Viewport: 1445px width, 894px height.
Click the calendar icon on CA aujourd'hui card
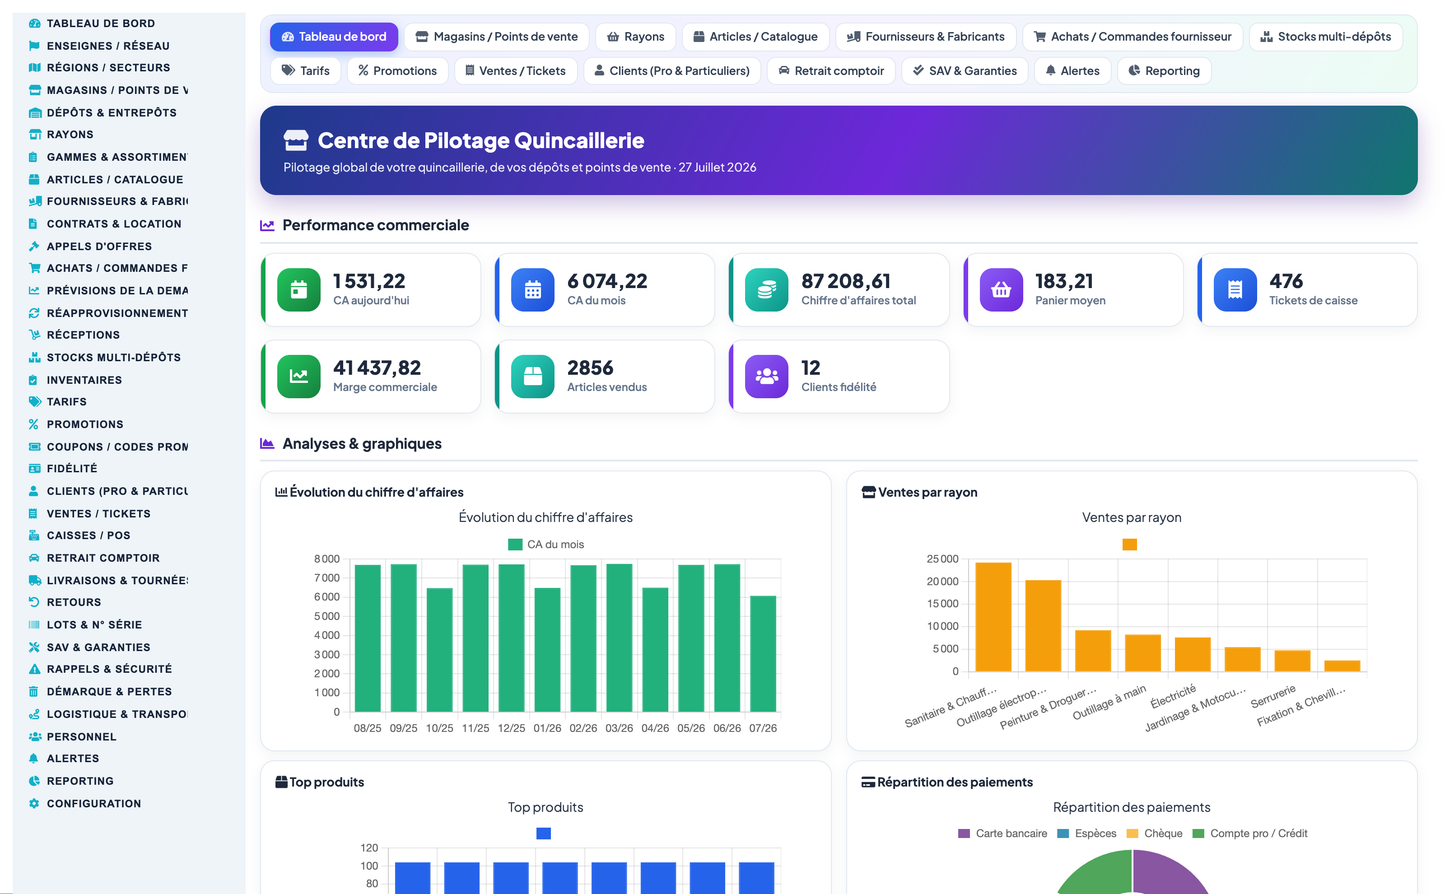pyautogui.click(x=298, y=290)
